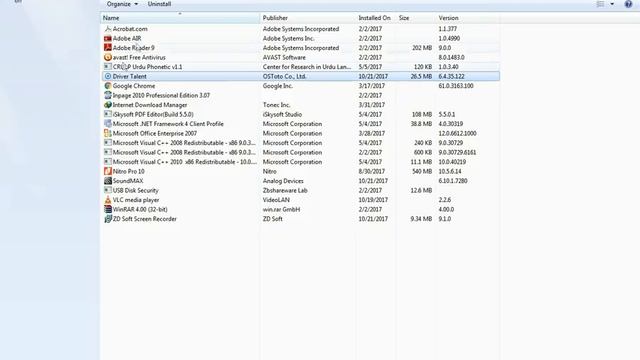Click the Google Inc. publisher cell
The width and height of the screenshot is (640, 360).
(x=278, y=86)
